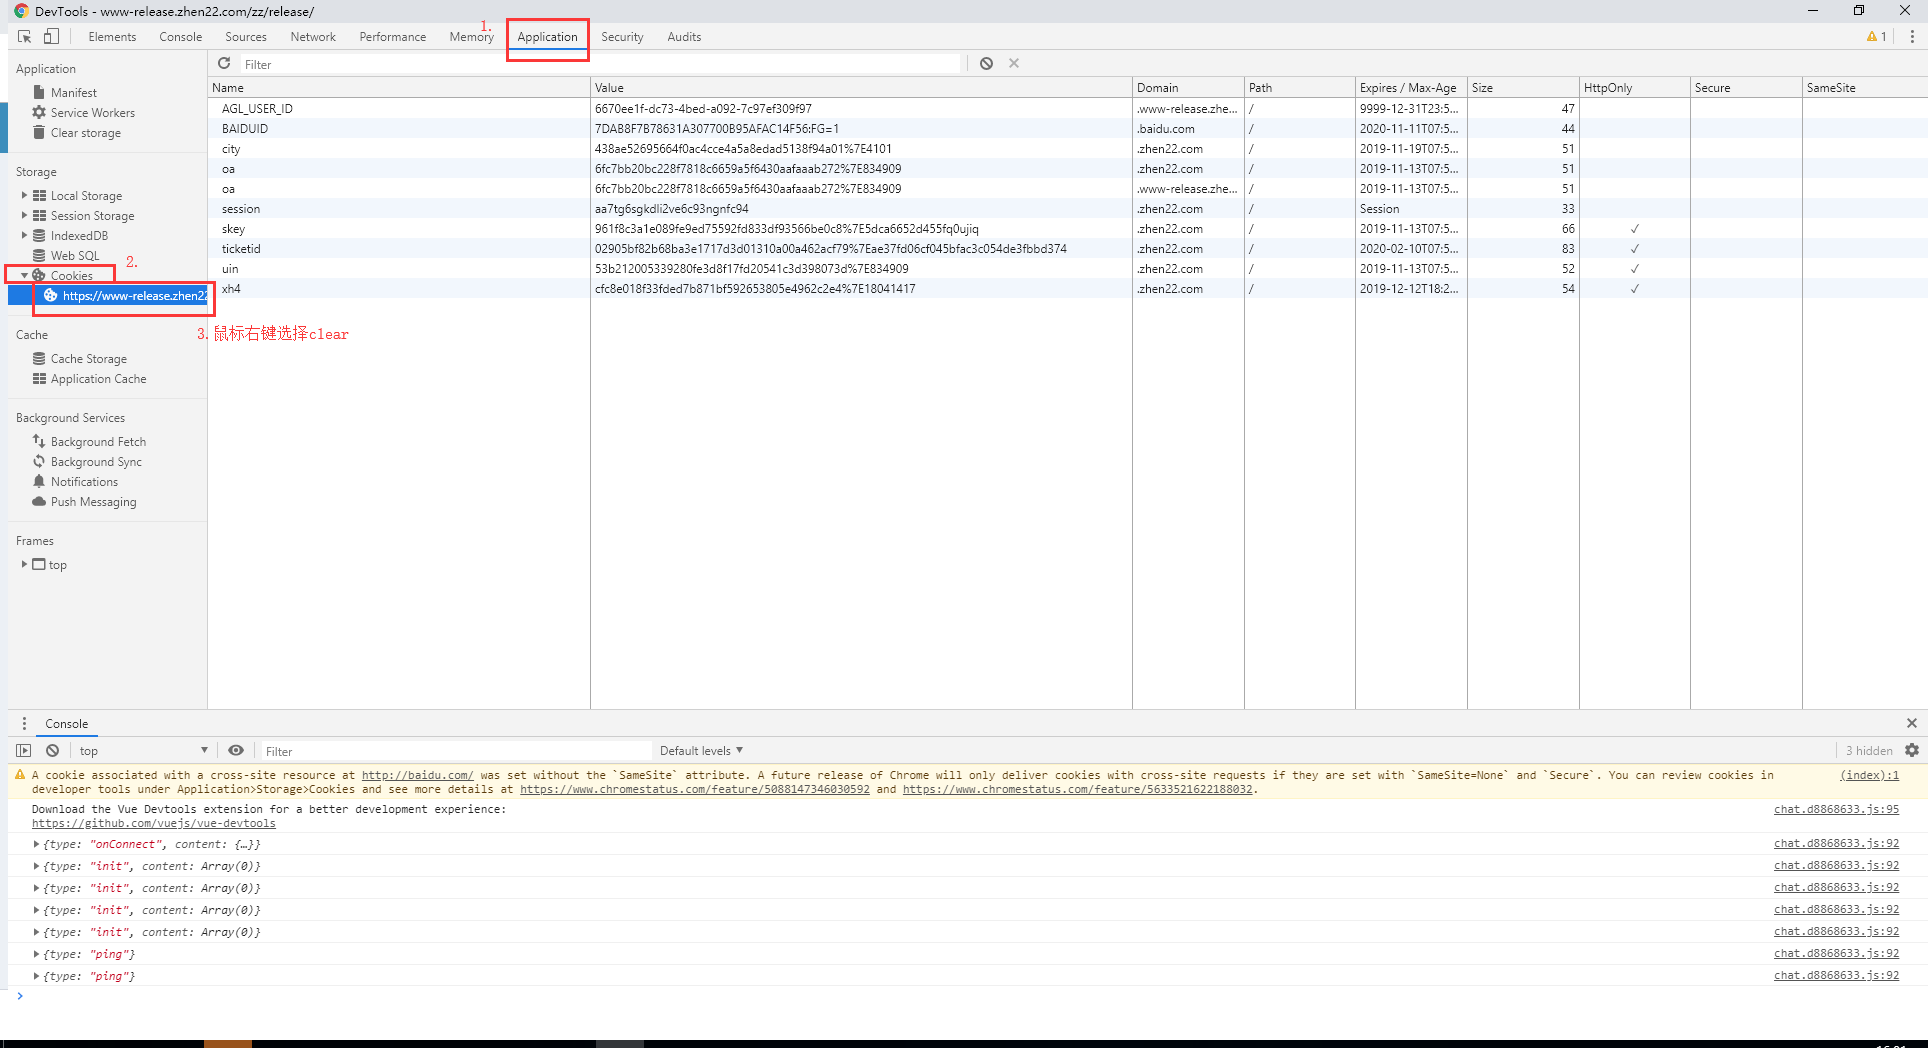Open the chromestatus feature 5088147346030592 link

coord(695,789)
